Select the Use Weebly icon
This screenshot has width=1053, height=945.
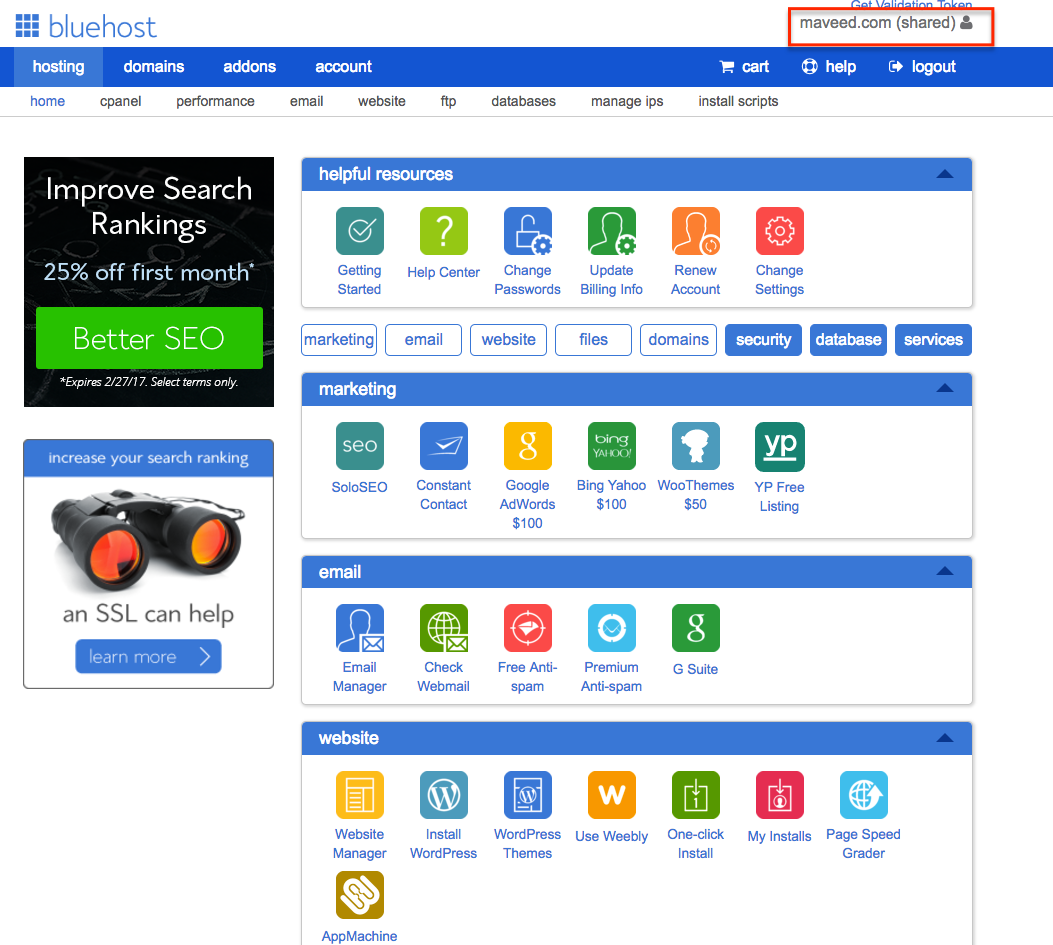tap(611, 796)
